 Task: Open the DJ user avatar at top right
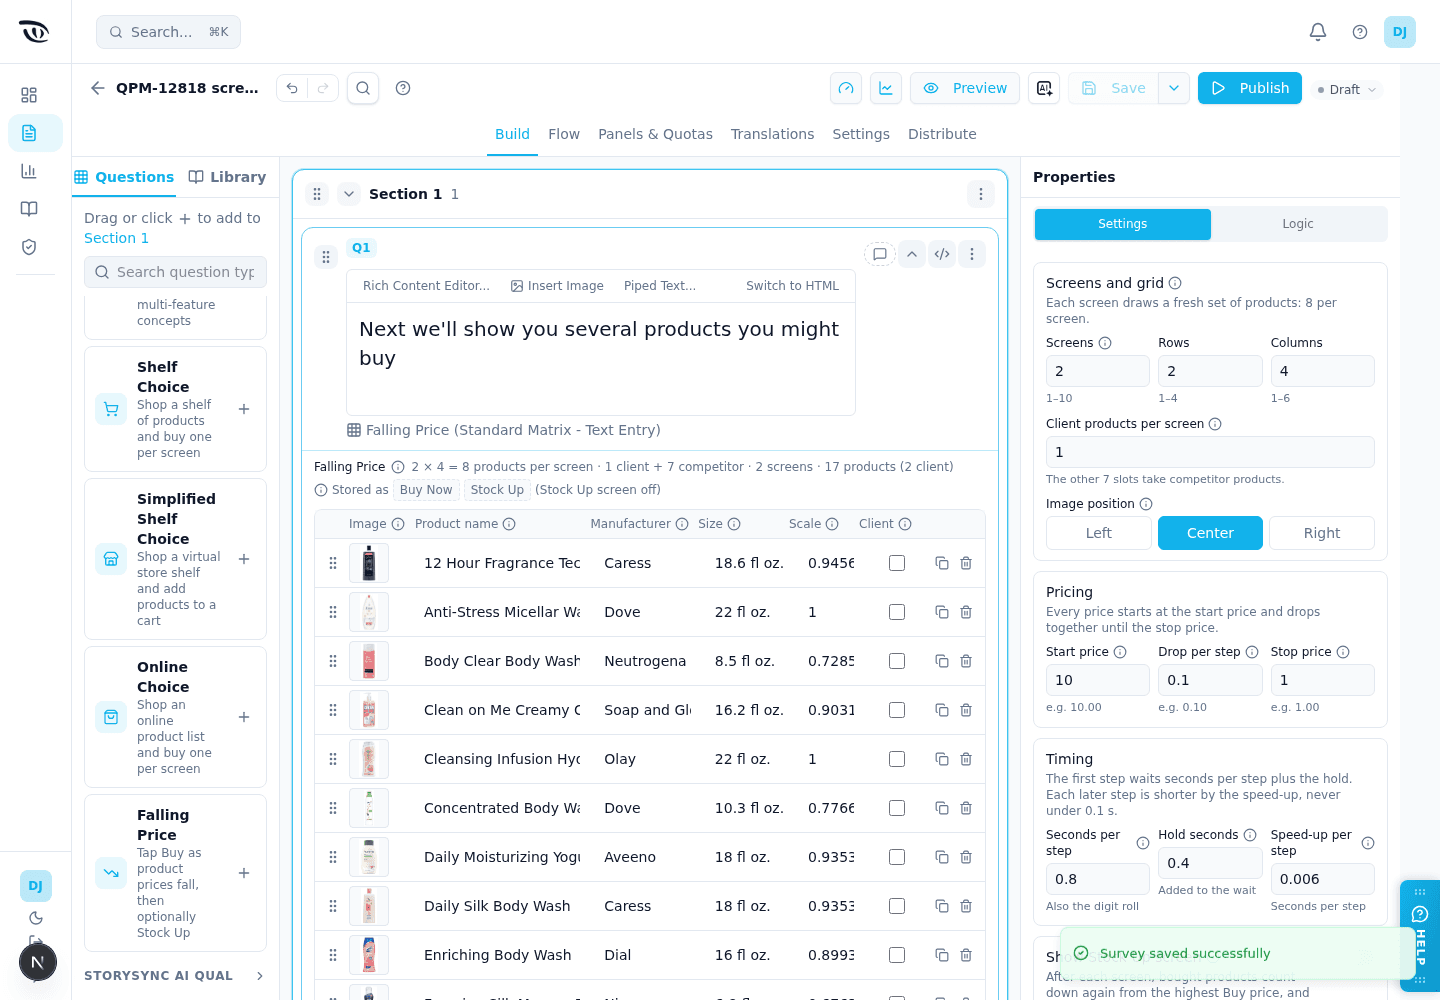click(x=1400, y=32)
